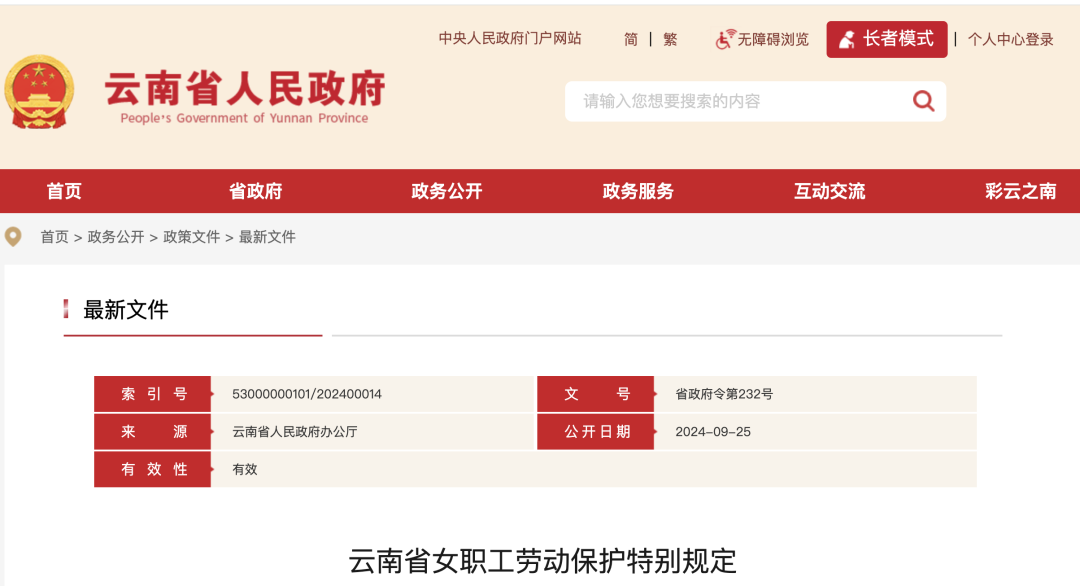1080x586 pixels.
Task: Open 中央人民政府门户网站 link
Action: point(512,39)
